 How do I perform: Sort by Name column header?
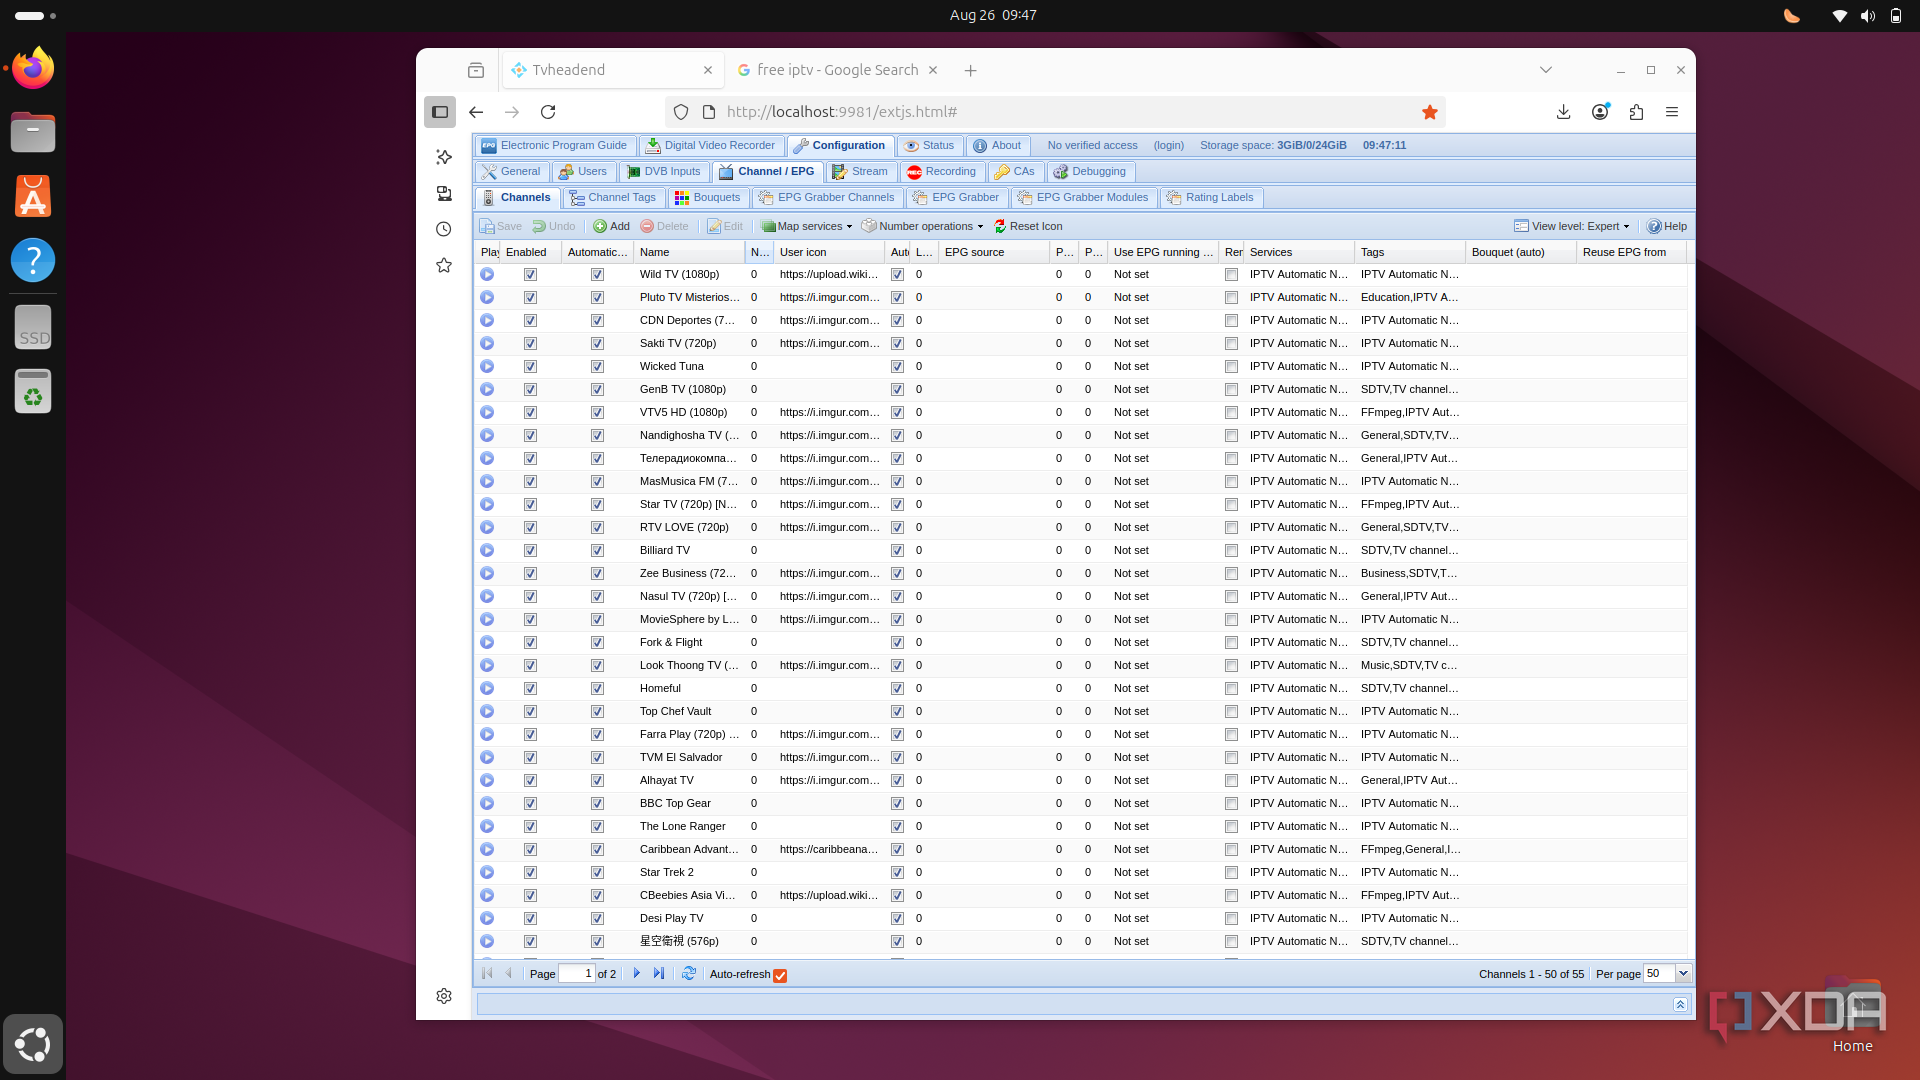[x=689, y=252]
